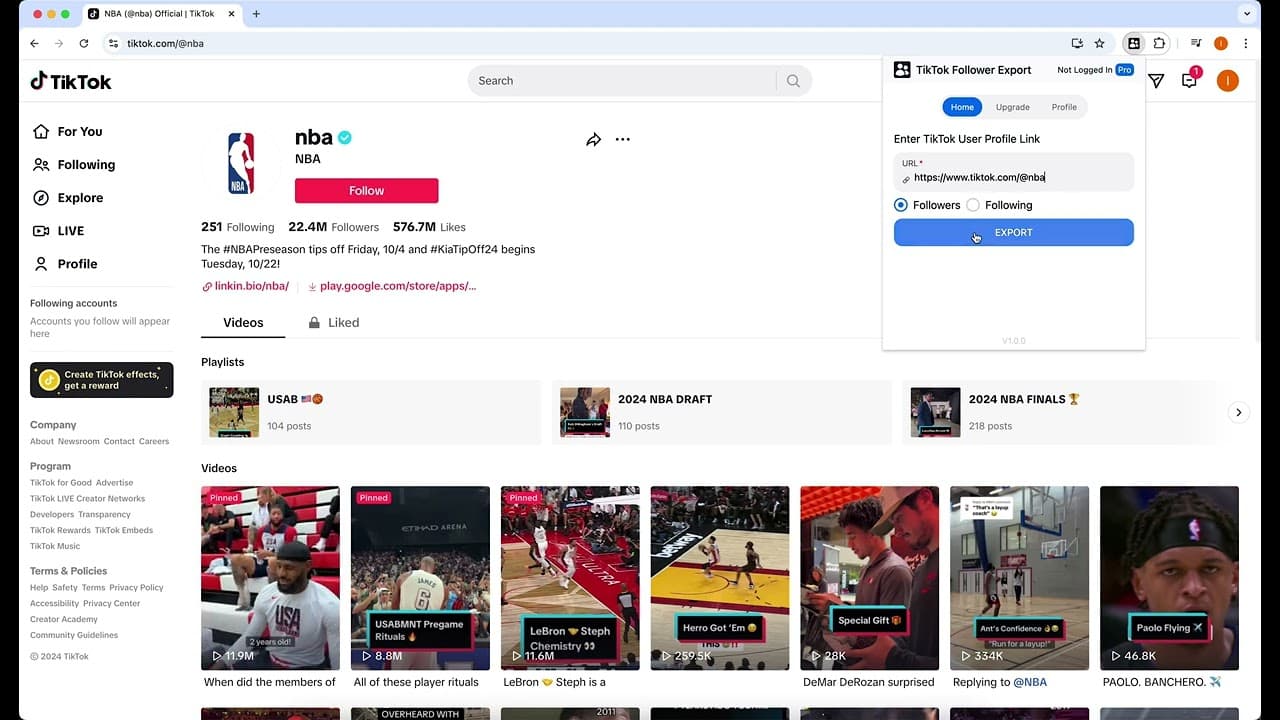Click the URL field in the extension
This screenshot has height=720, width=1280.
pyautogui.click(x=1014, y=172)
